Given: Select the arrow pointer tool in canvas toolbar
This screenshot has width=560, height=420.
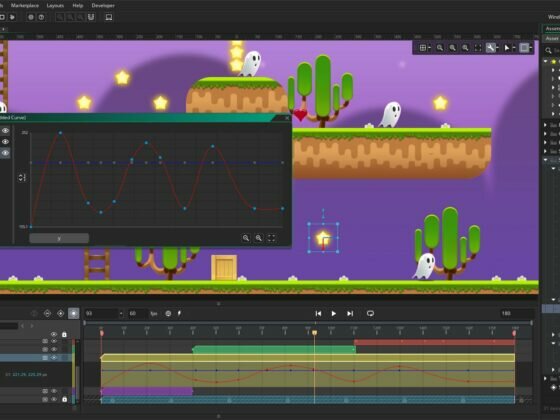Looking at the screenshot, I should [x=507, y=48].
